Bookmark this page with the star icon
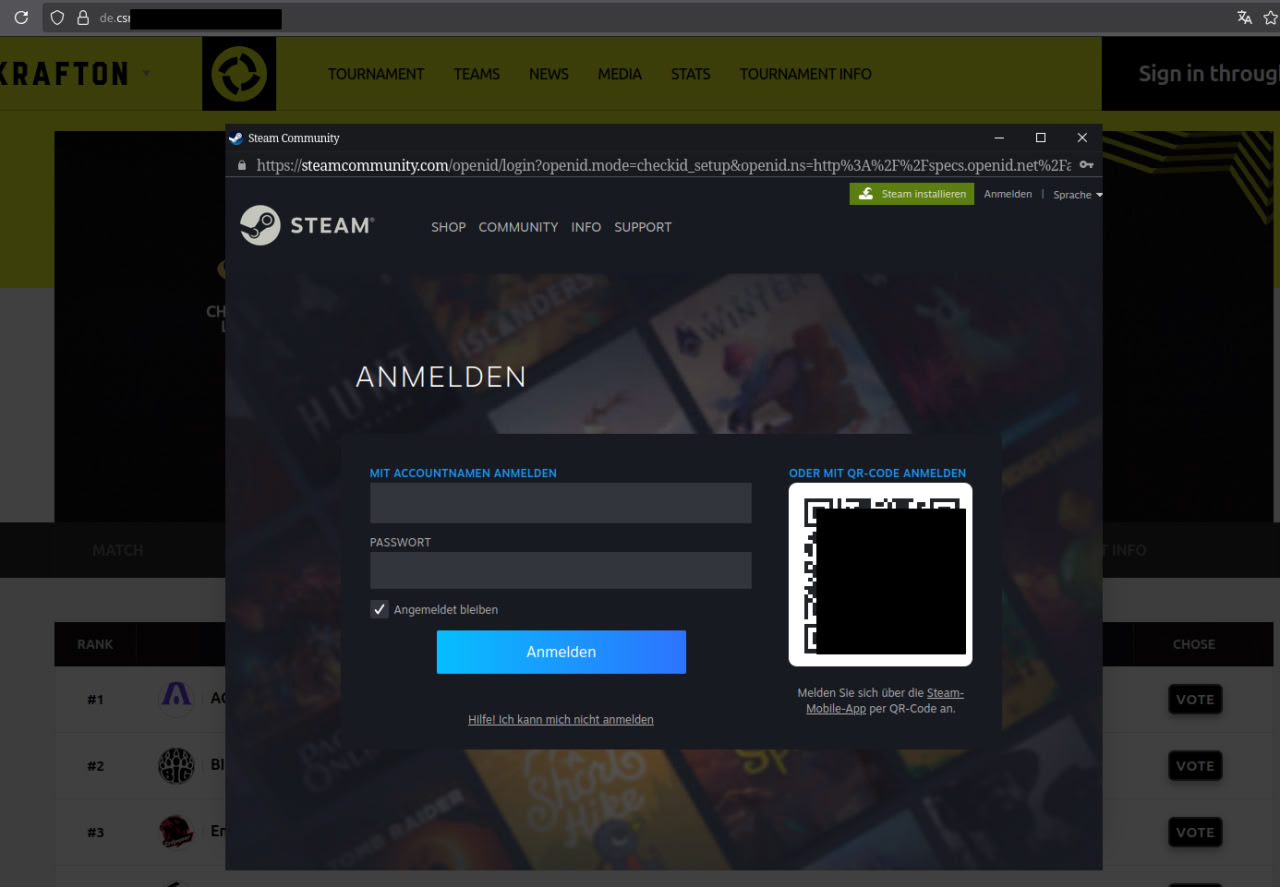Image resolution: width=1280 pixels, height=887 pixels. (1270, 18)
